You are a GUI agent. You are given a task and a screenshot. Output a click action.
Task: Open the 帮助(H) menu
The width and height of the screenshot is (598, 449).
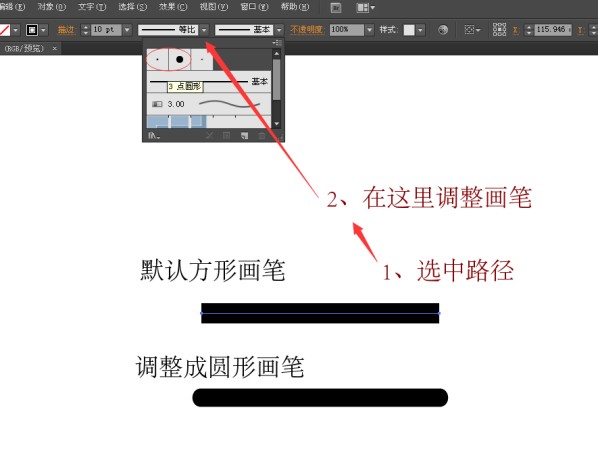tap(295, 7)
